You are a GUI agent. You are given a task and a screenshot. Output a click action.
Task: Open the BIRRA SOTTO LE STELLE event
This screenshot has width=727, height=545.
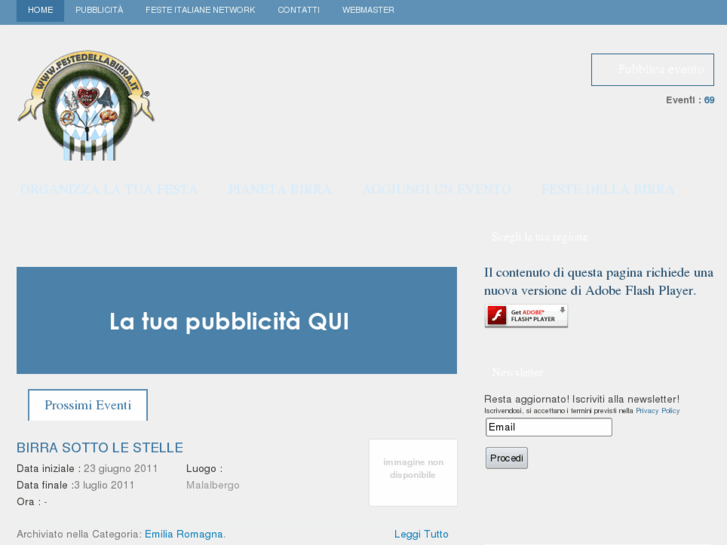click(x=100, y=448)
